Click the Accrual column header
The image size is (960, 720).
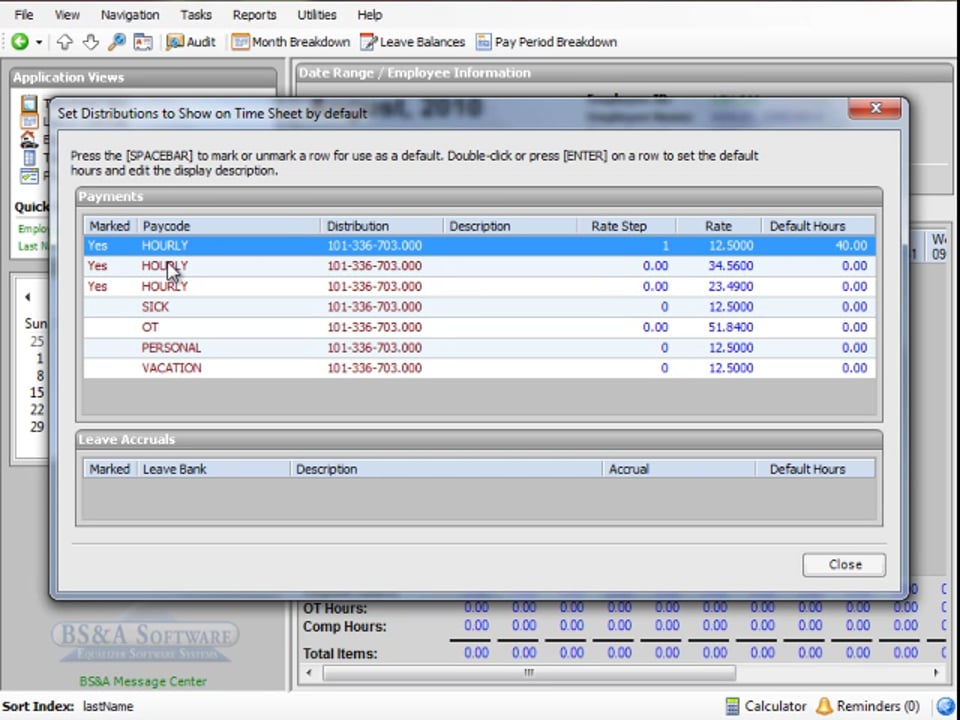678,469
